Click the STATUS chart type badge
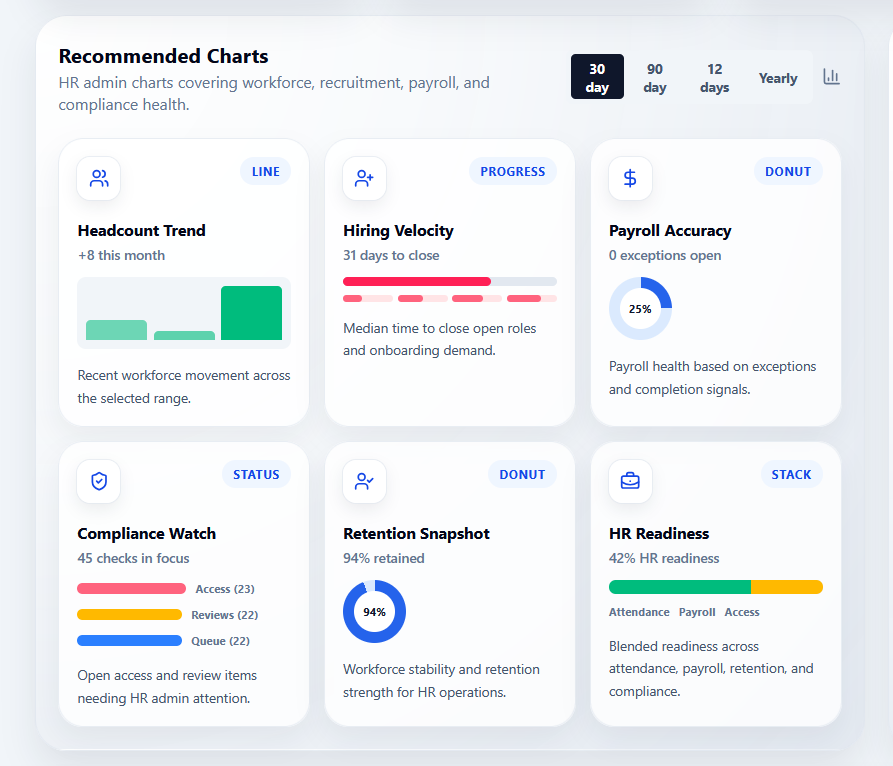Image resolution: width=893 pixels, height=766 pixels. pyautogui.click(x=256, y=474)
